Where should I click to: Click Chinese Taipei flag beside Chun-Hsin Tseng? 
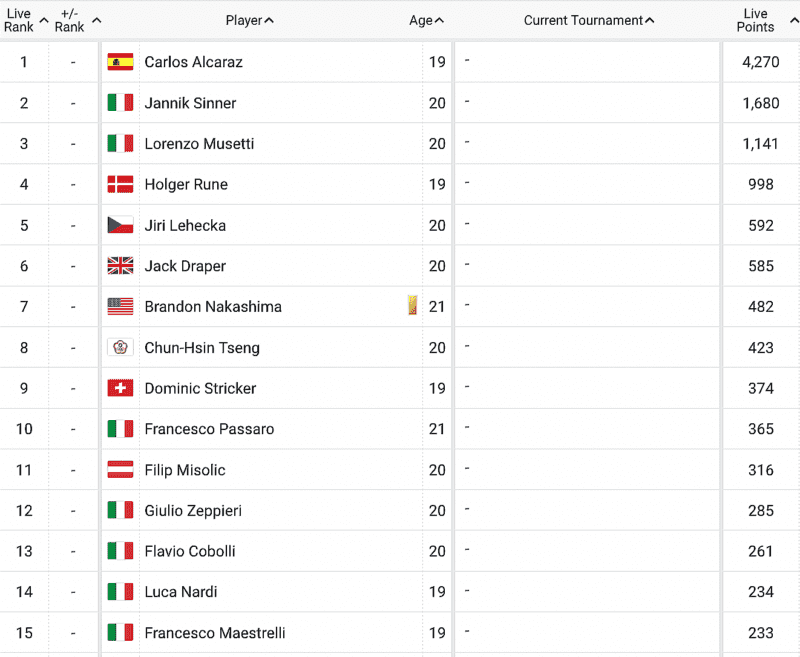pos(120,347)
